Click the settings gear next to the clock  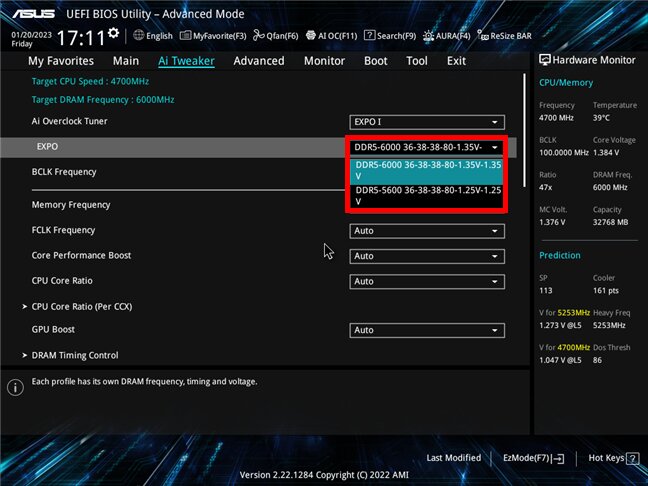point(113,33)
